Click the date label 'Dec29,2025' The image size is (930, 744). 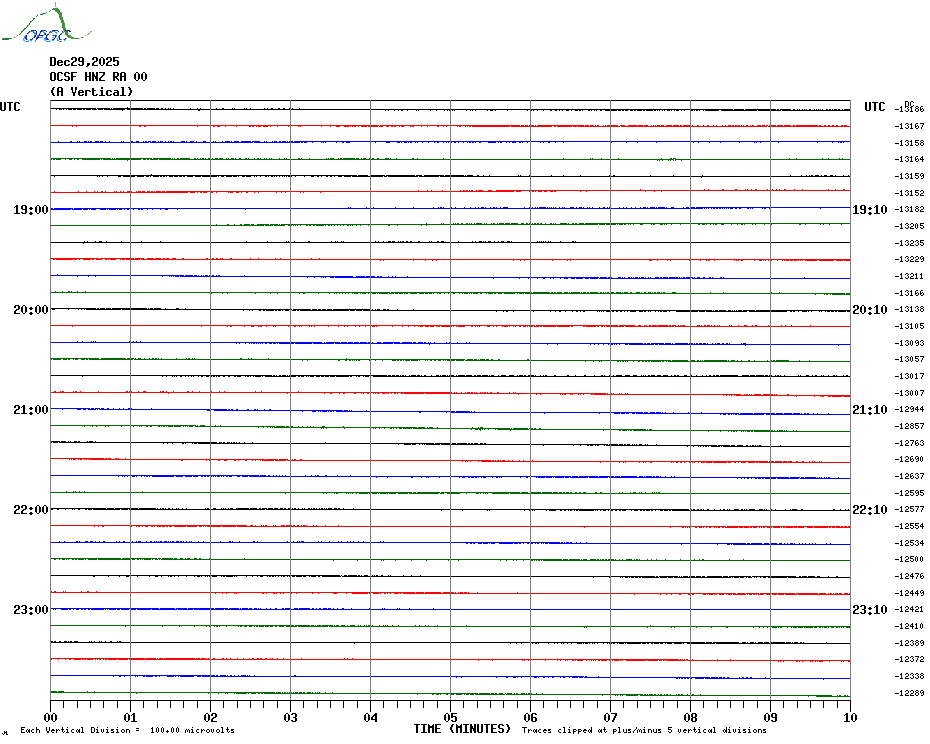(x=84, y=62)
